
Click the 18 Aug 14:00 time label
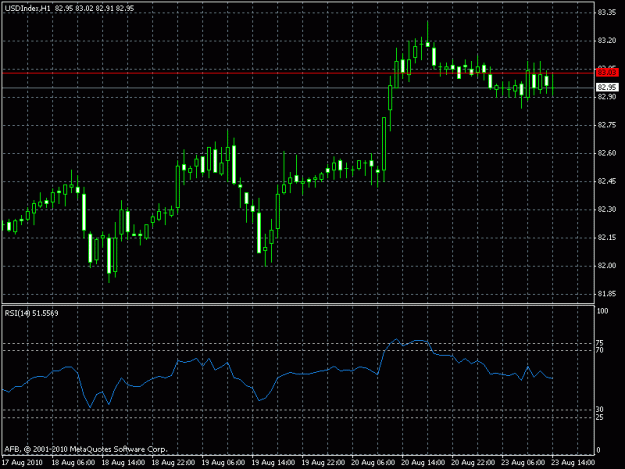point(123,463)
